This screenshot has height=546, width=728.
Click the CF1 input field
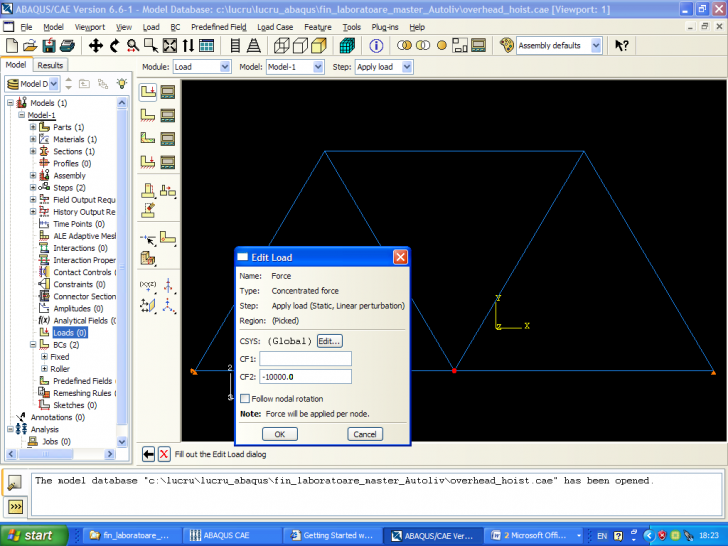tap(304, 359)
